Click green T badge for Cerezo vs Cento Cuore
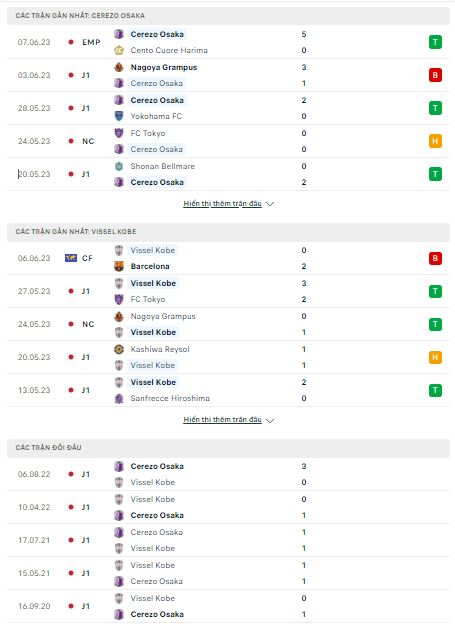The height and width of the screenshot is (629, 455). pyautogui.click(x=435, y=42)
